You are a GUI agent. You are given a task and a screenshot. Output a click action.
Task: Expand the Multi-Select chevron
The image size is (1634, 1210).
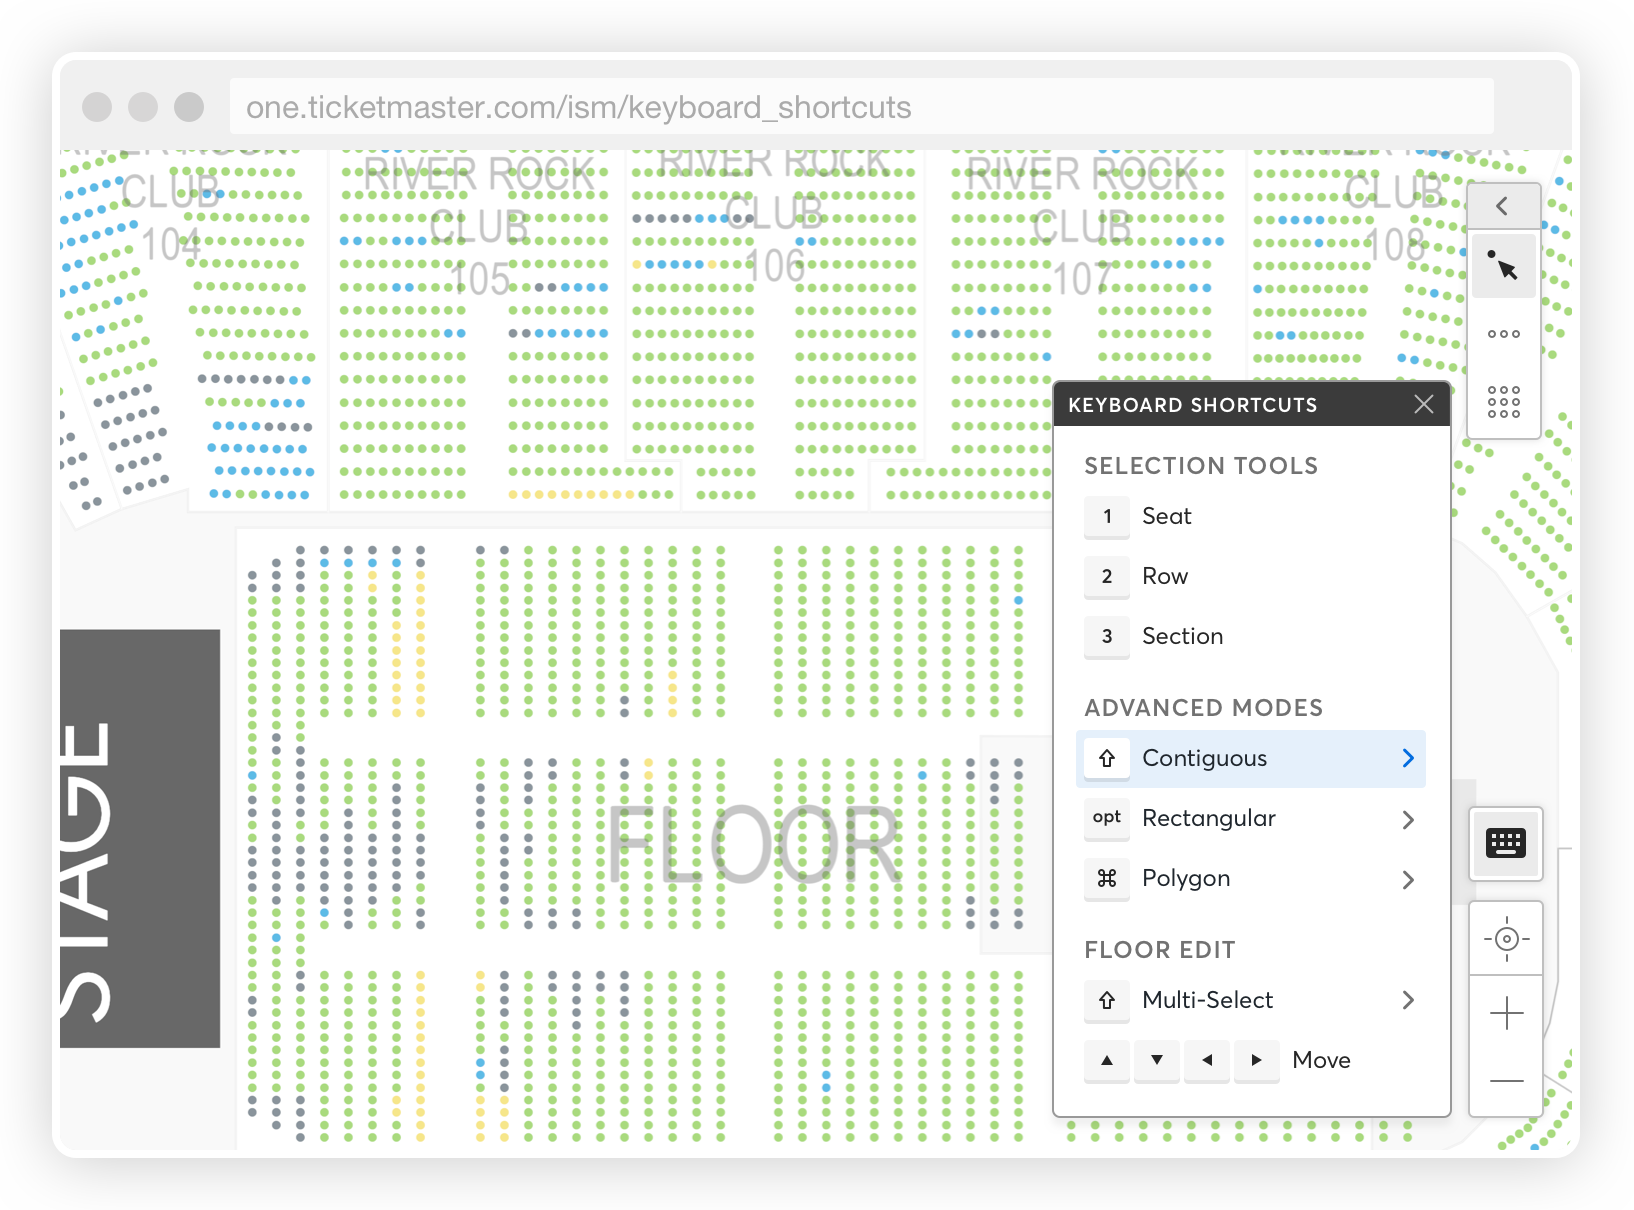1408,1000
